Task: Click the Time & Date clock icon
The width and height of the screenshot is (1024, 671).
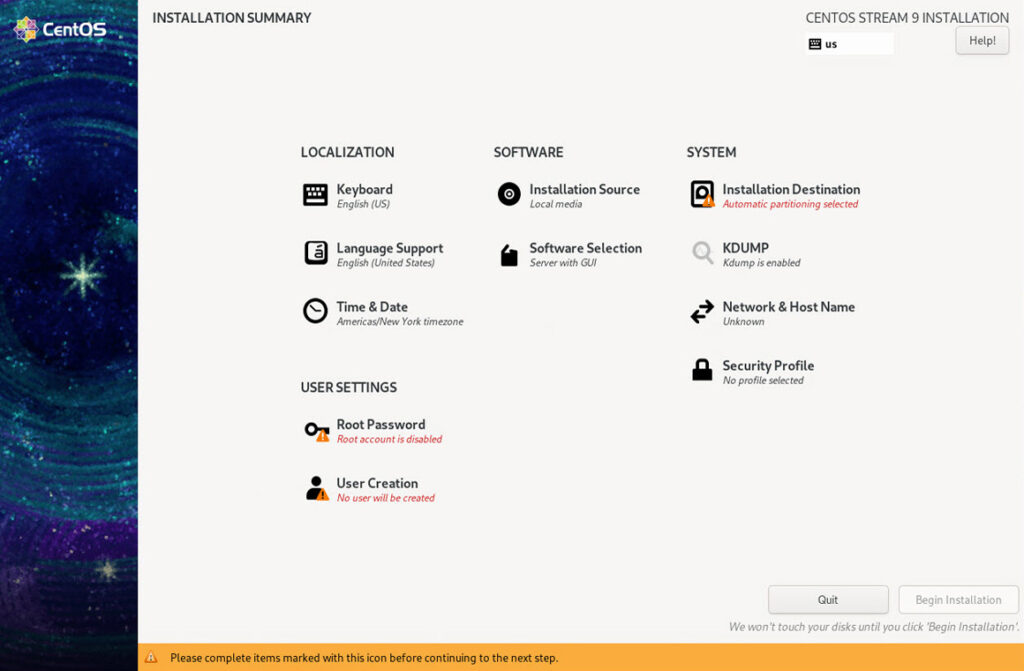Action: pyautogui.click(x=315, y=311)
